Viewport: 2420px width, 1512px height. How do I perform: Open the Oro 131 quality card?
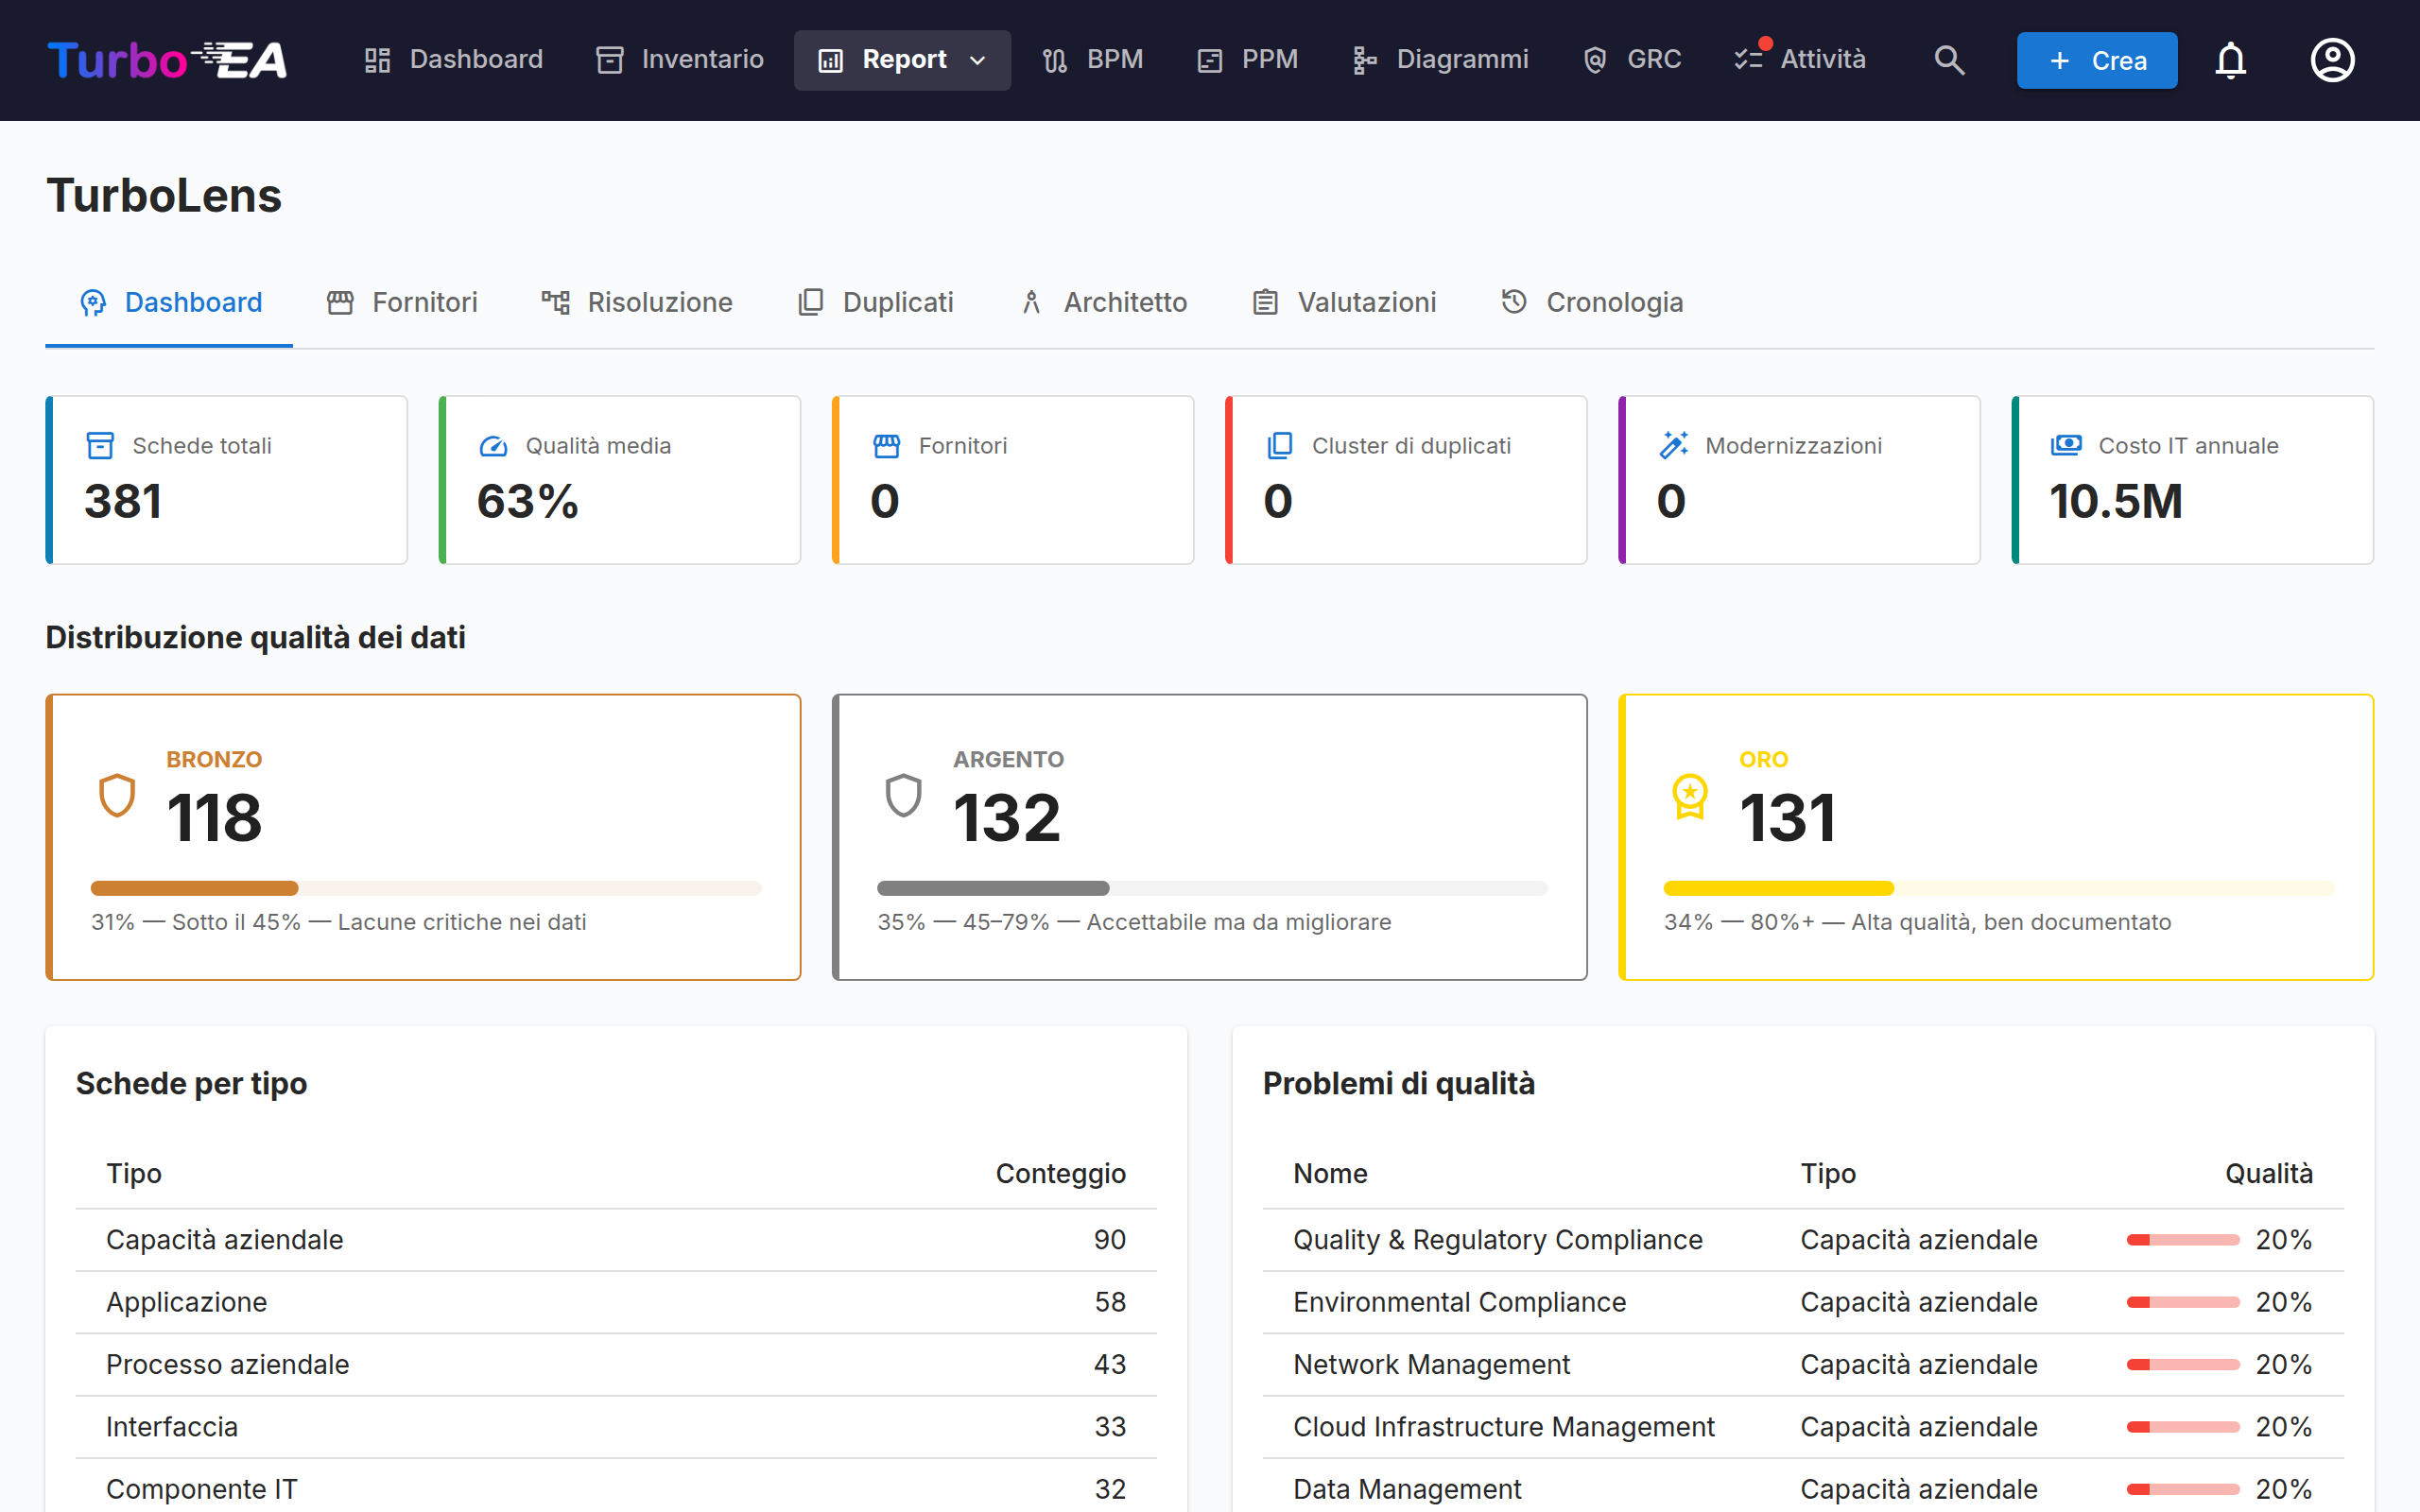(x=1996, y=837)
